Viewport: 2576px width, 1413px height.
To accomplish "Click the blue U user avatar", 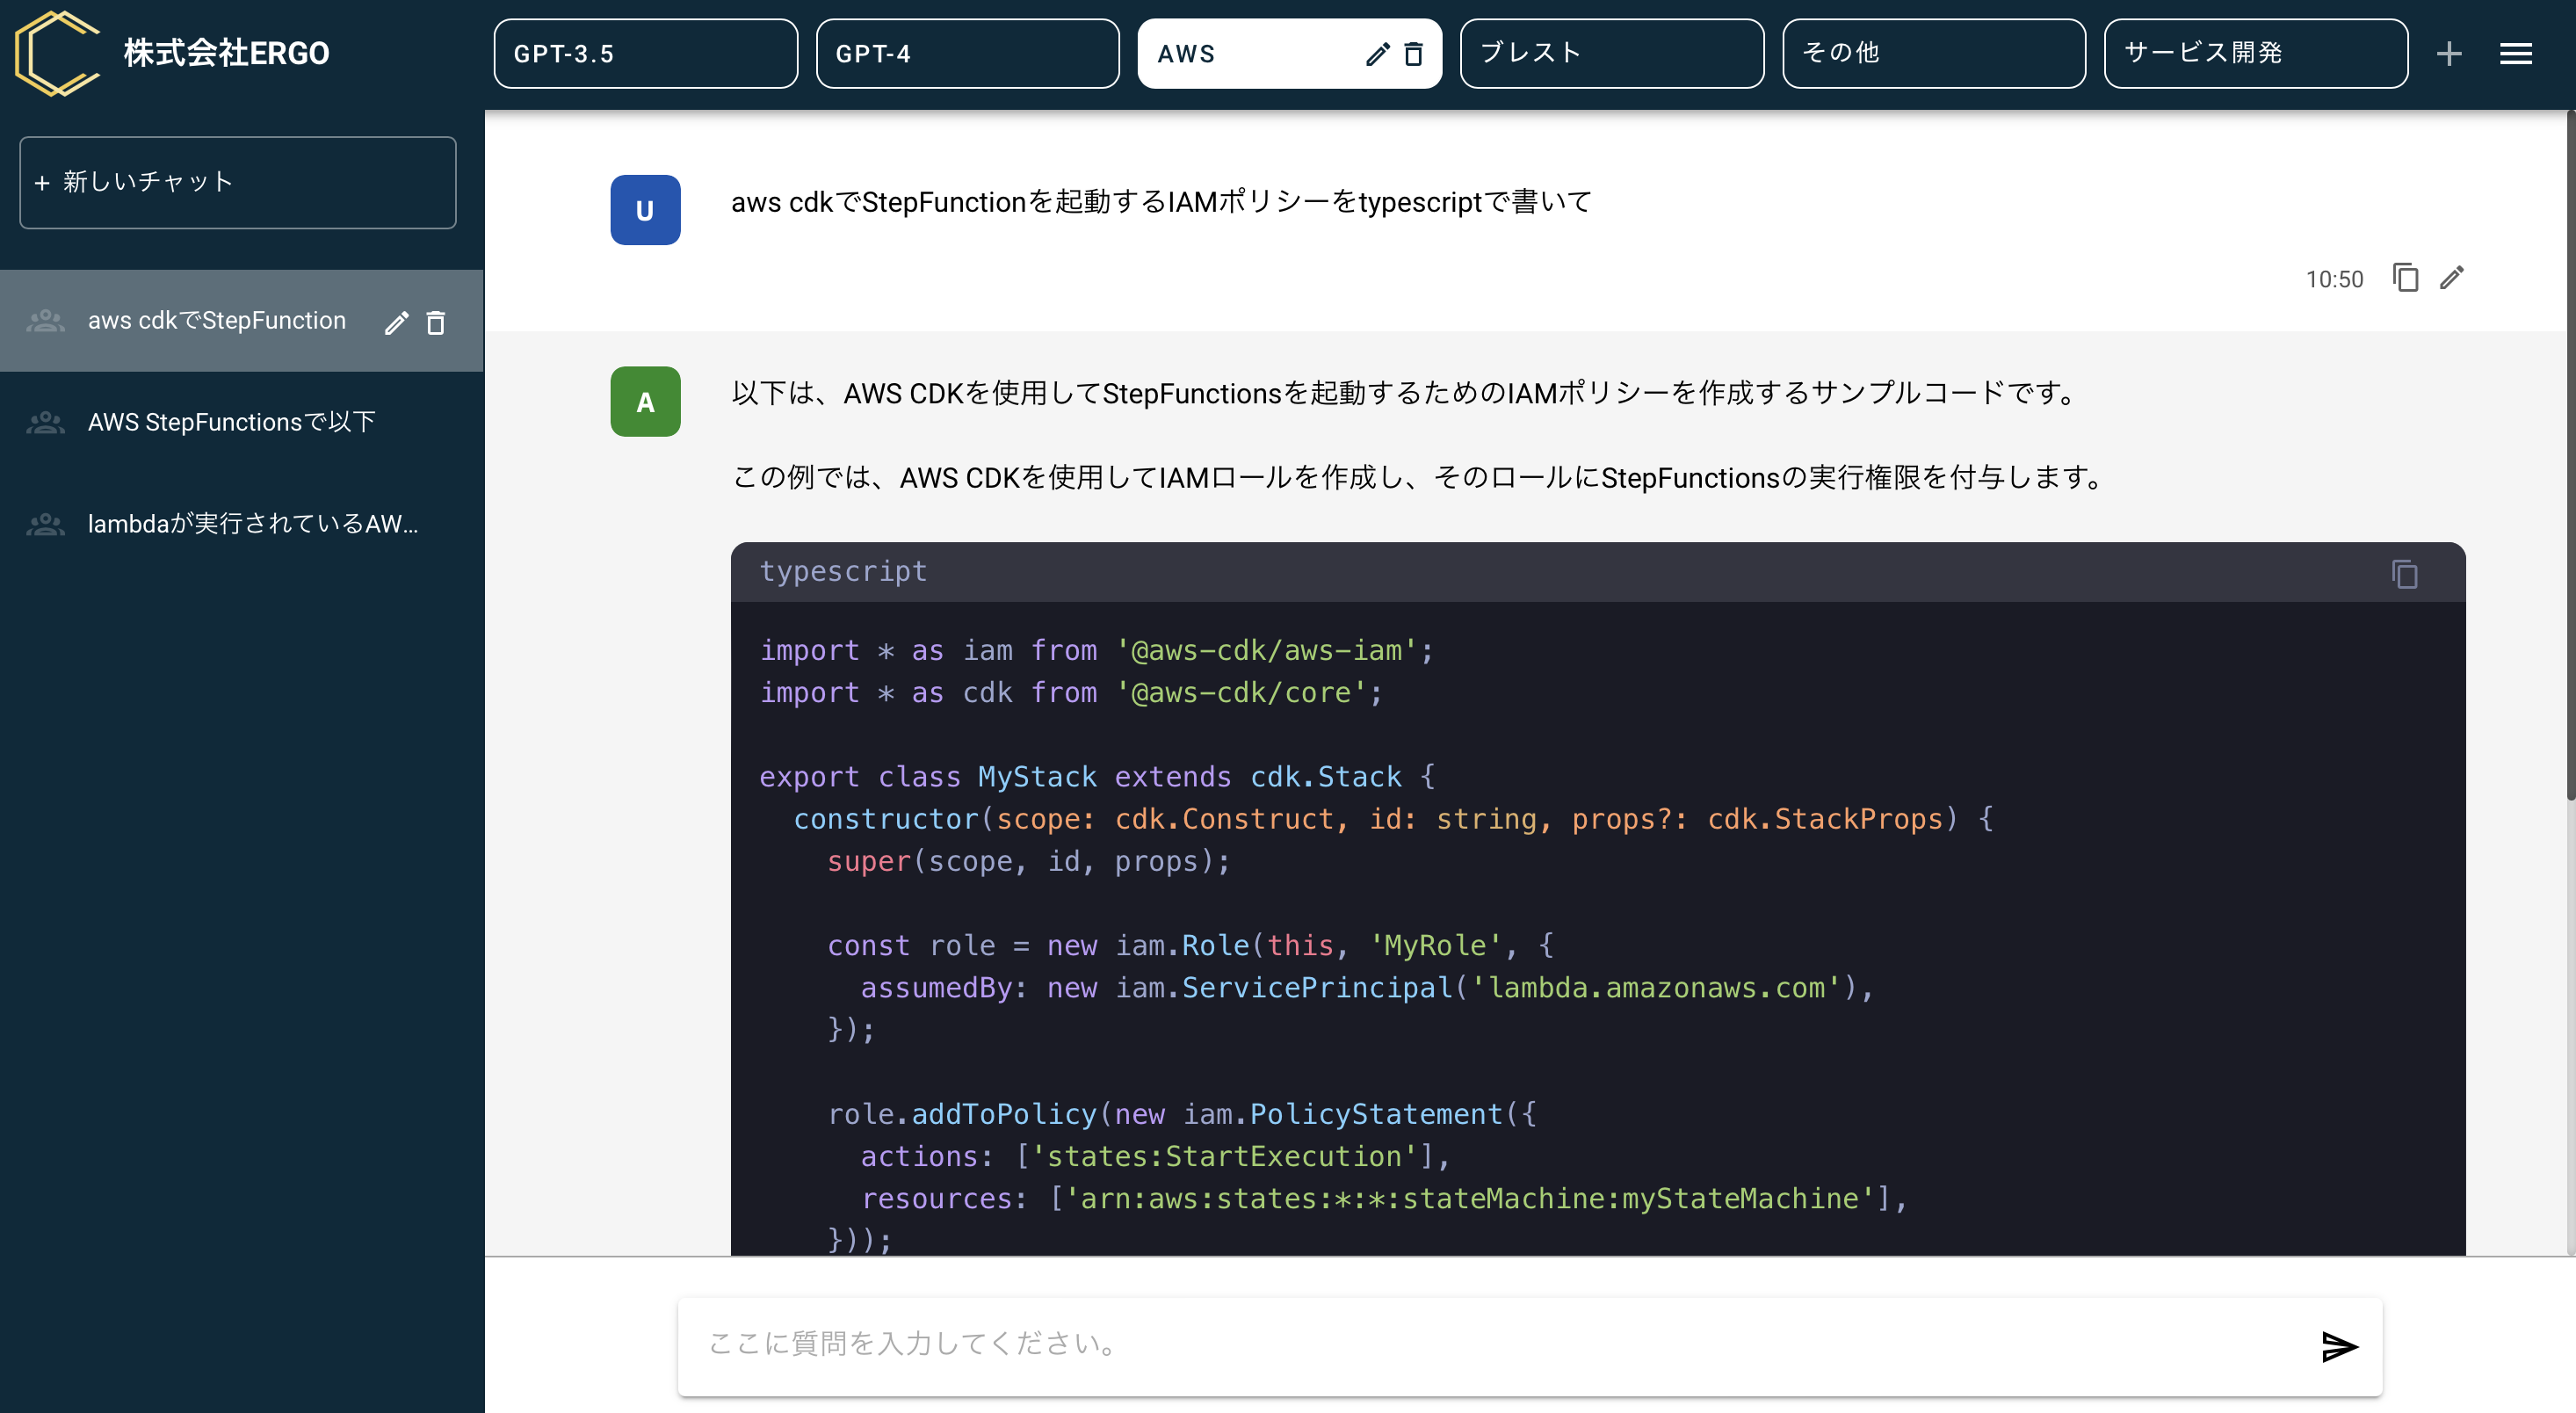I will tap(645, 210).
